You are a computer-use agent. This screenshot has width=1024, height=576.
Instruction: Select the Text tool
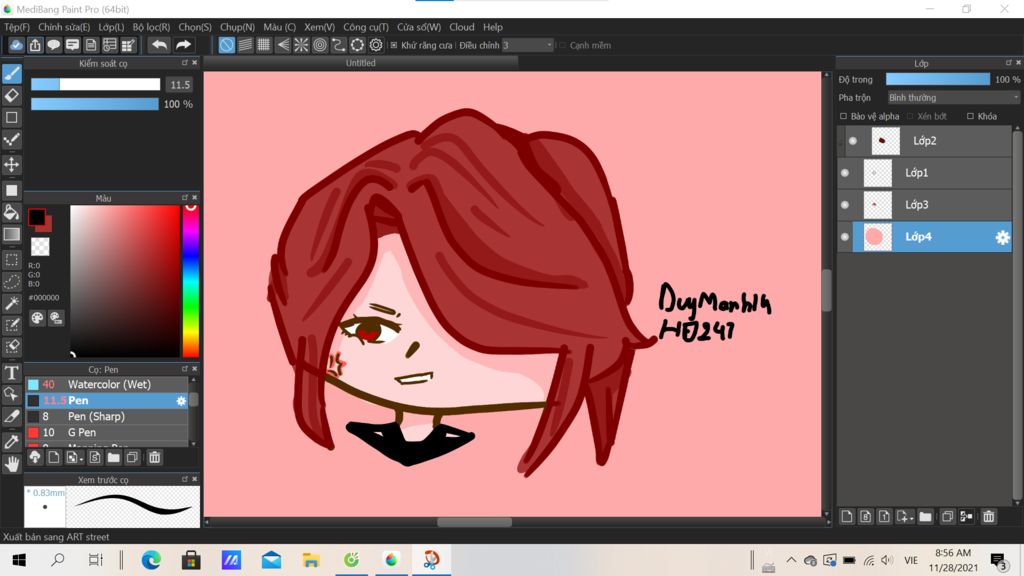click(x=12, y=372)
